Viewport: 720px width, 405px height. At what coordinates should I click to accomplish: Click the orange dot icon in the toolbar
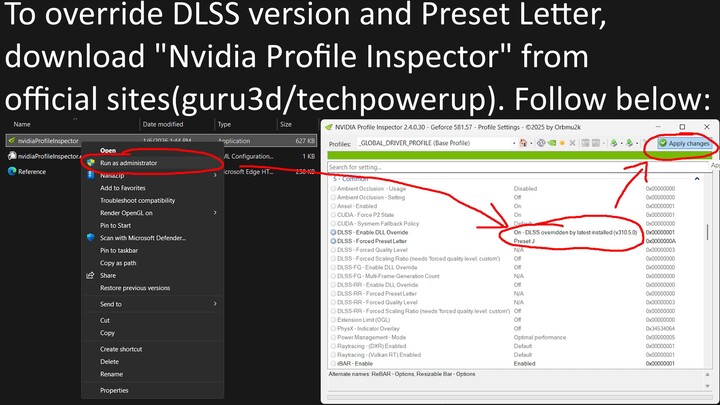click(562, 143)
